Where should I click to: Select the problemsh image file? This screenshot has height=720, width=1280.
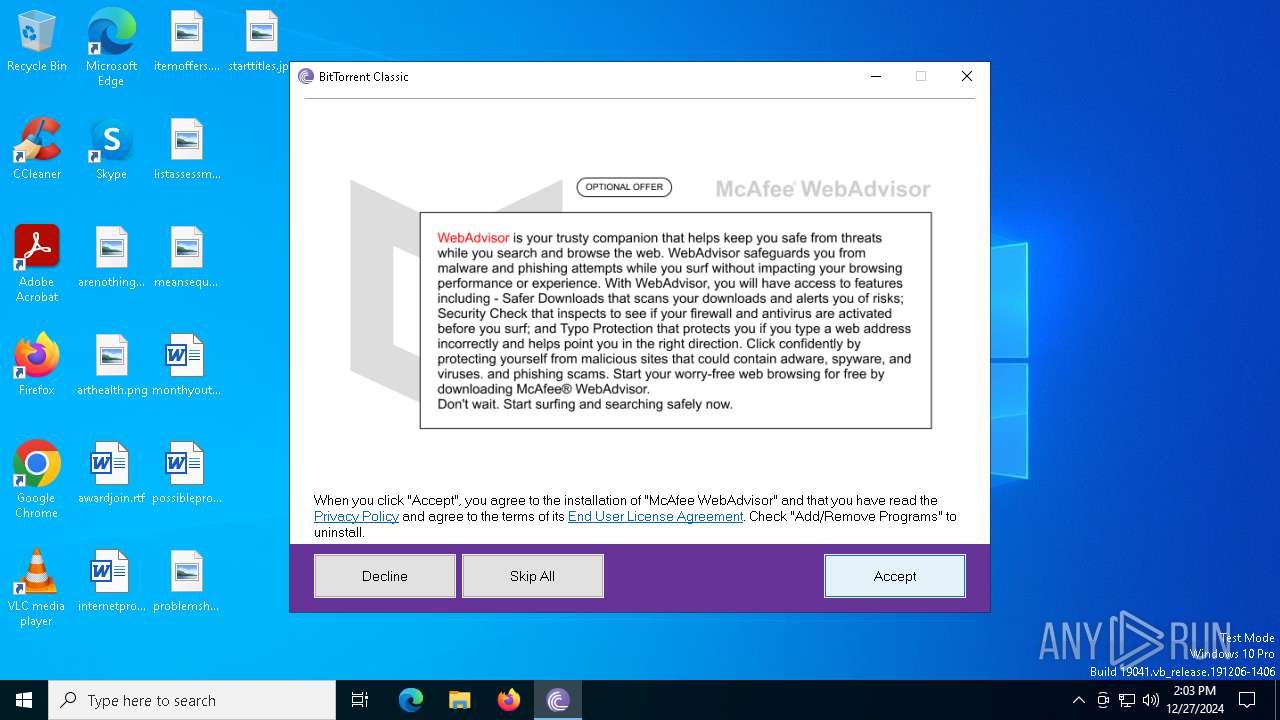tap(187, 582)
